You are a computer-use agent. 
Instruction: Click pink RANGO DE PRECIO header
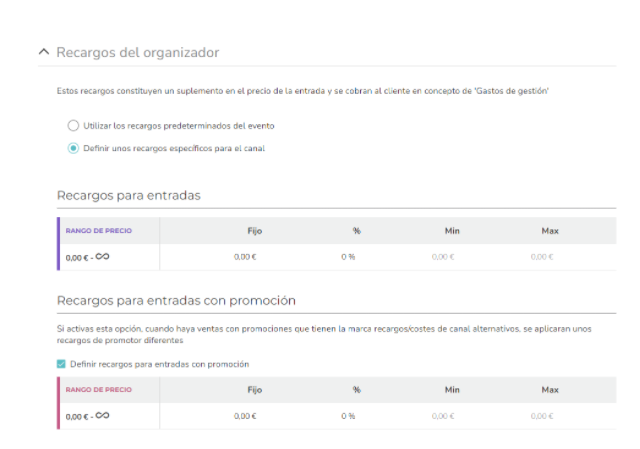(x=99, y=390)
